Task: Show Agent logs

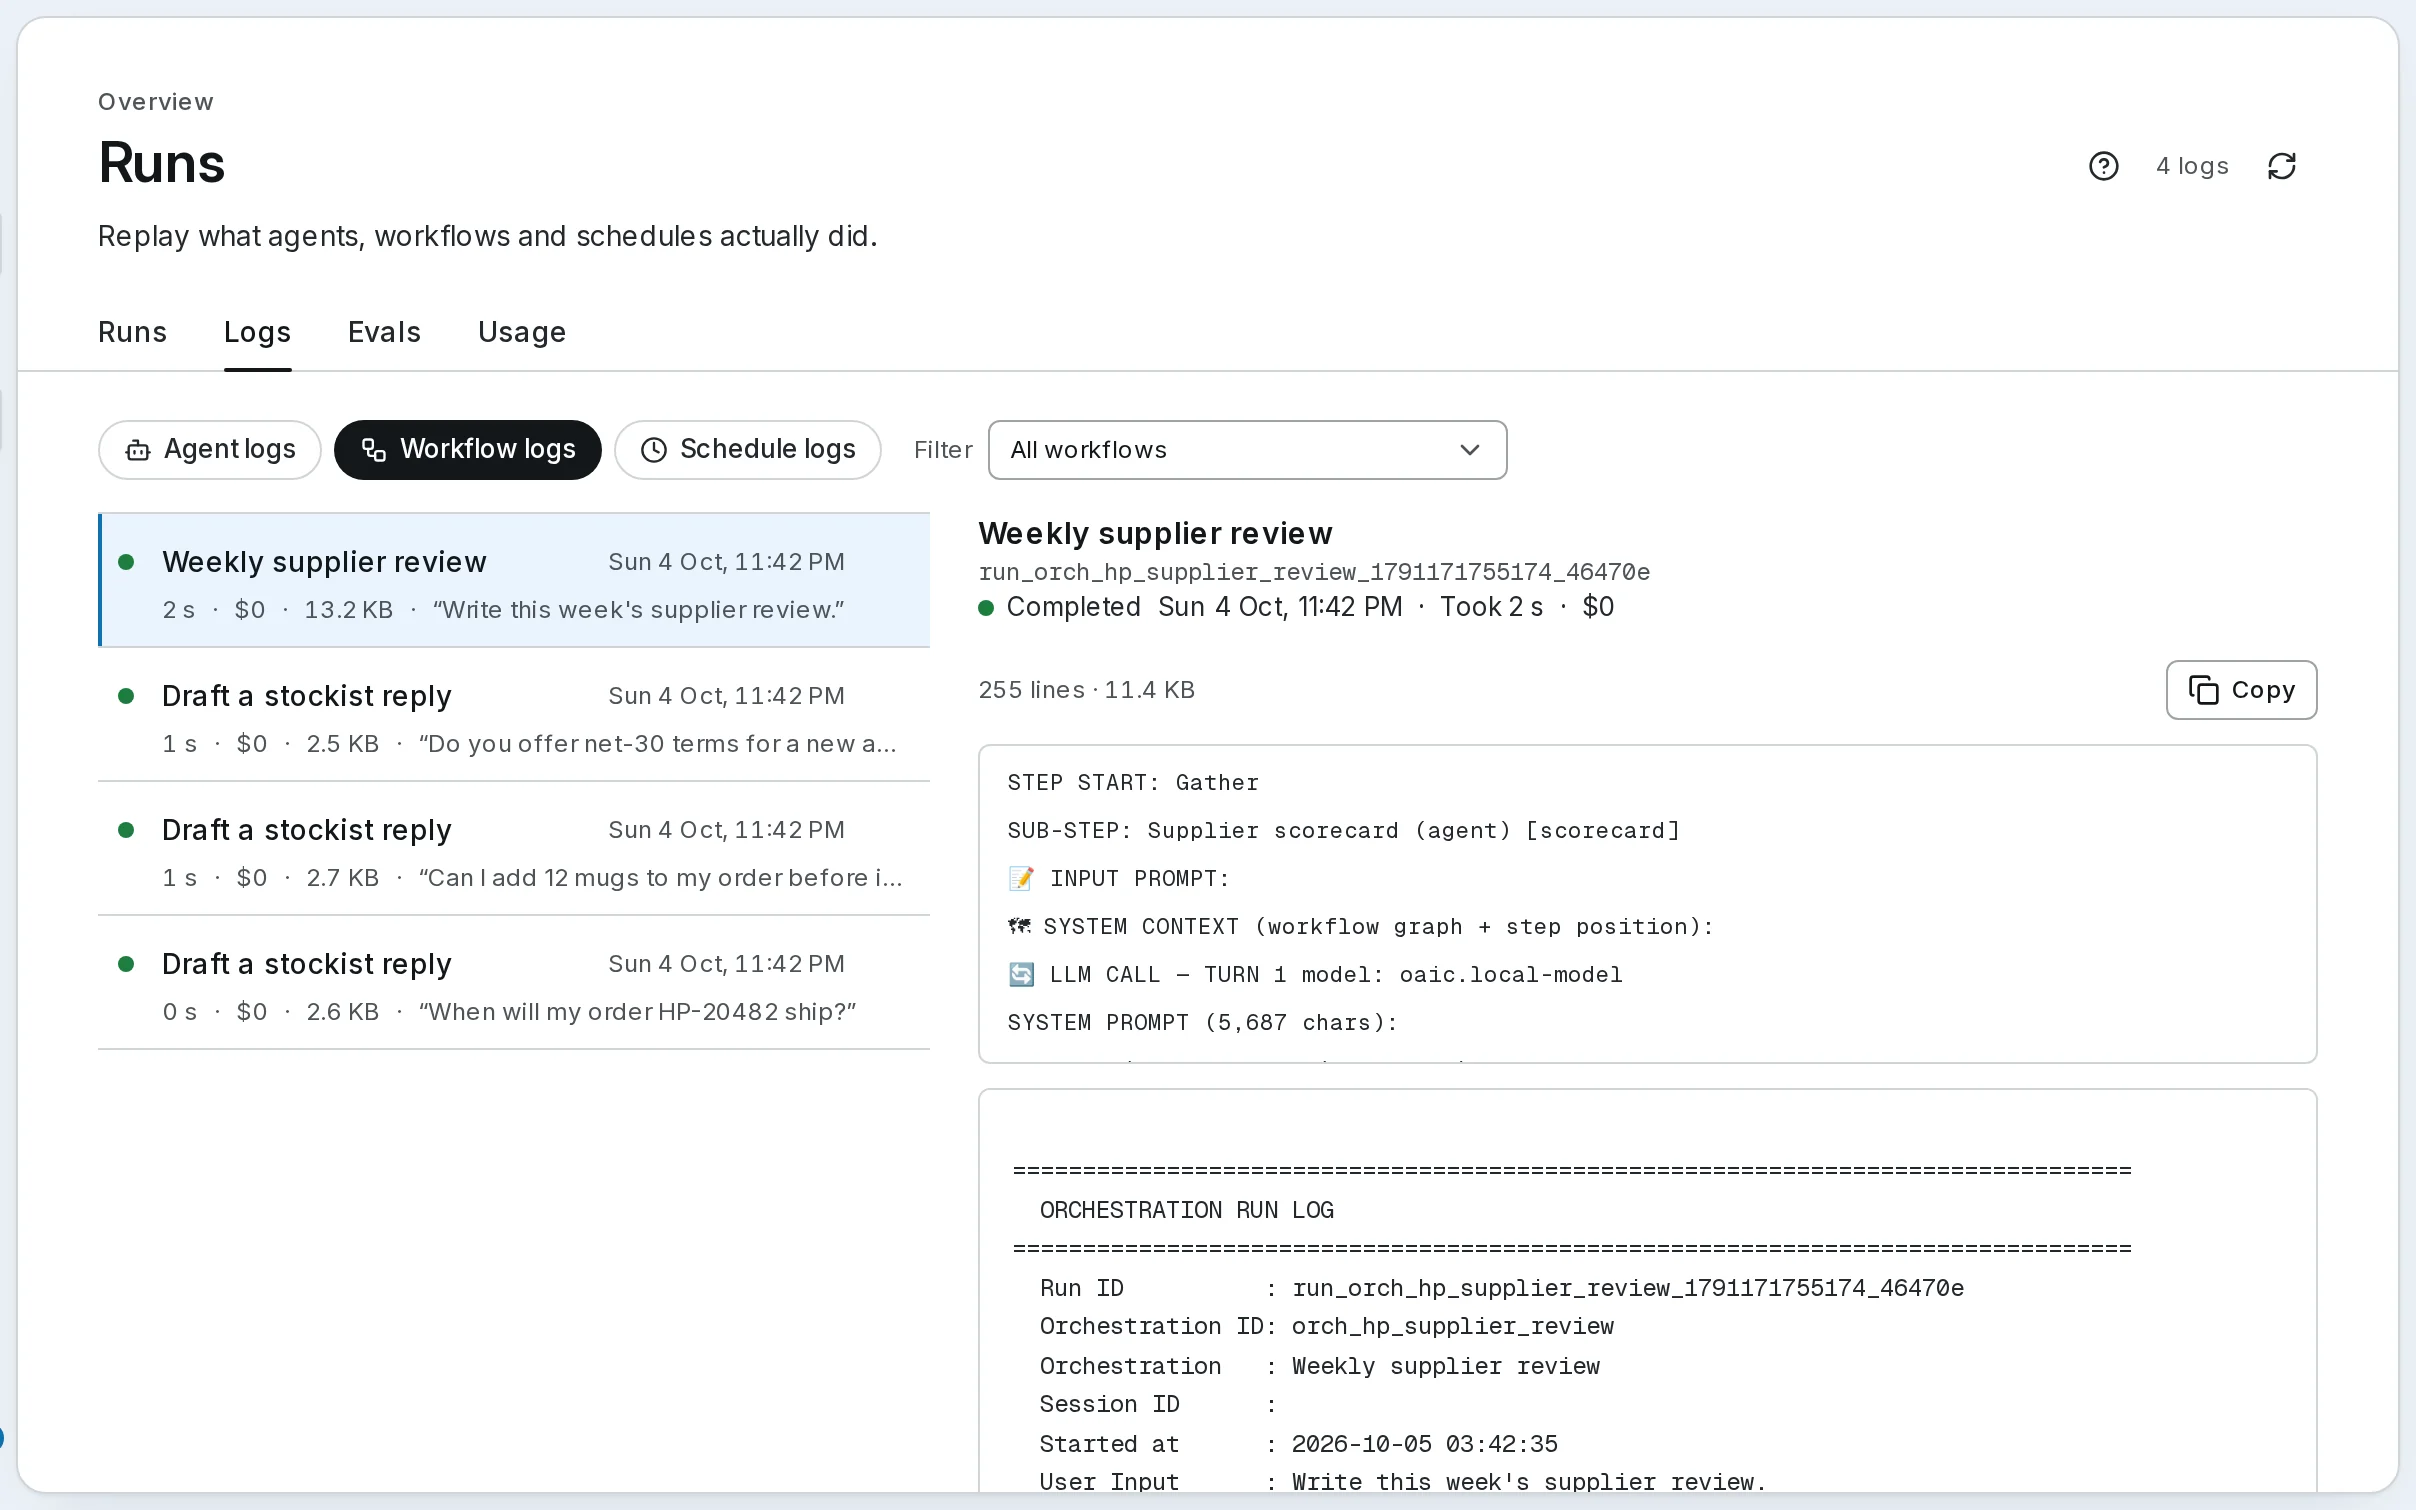Action: tap(210, 450)
